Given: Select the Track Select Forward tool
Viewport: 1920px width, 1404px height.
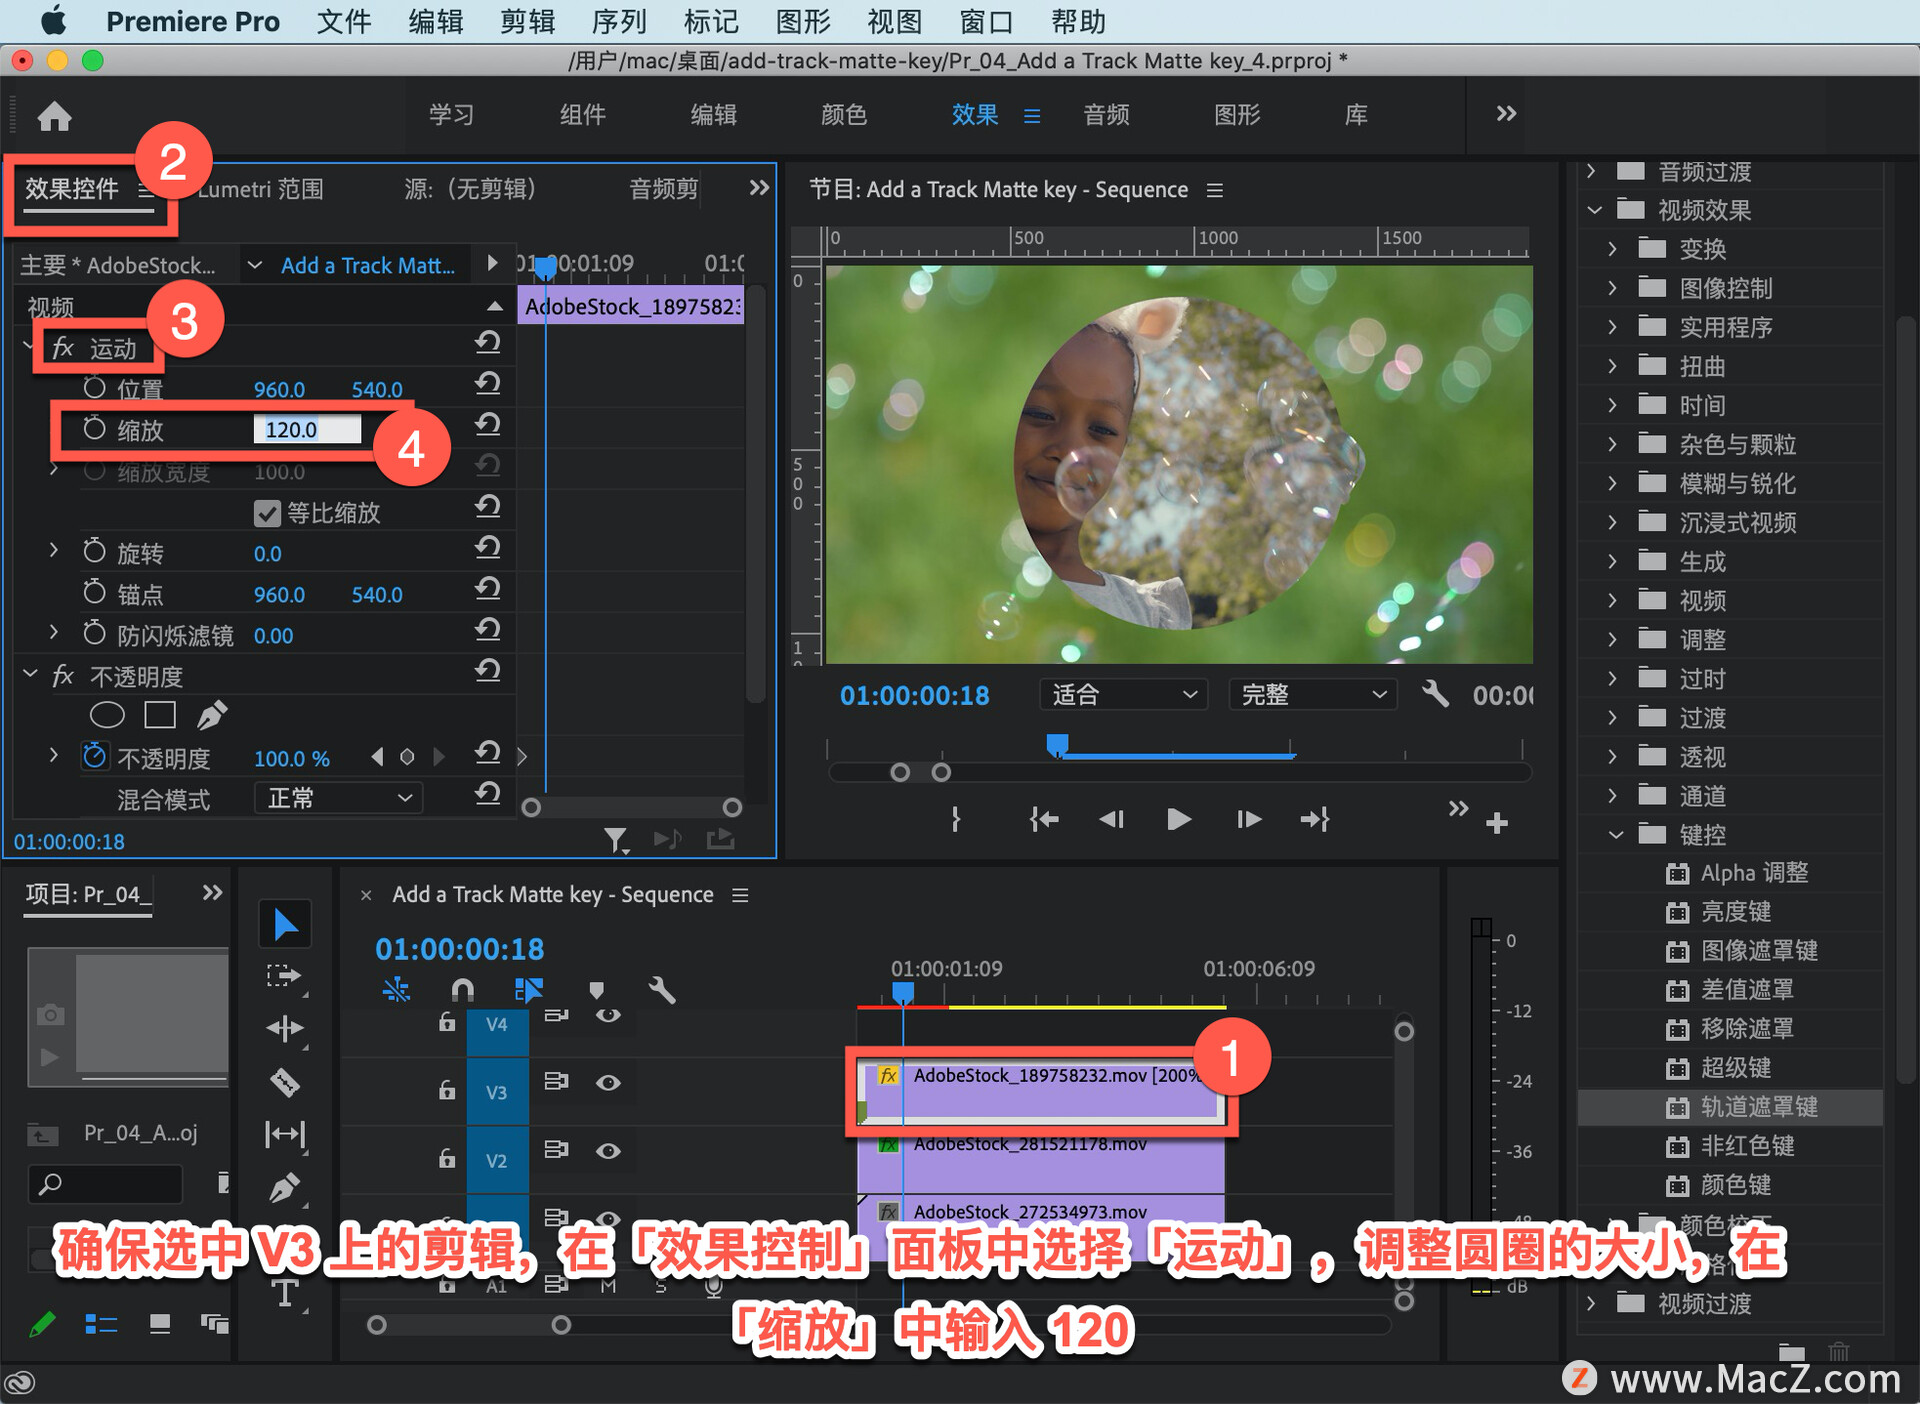Looking at the screenshot, I should tap(285, 976).
